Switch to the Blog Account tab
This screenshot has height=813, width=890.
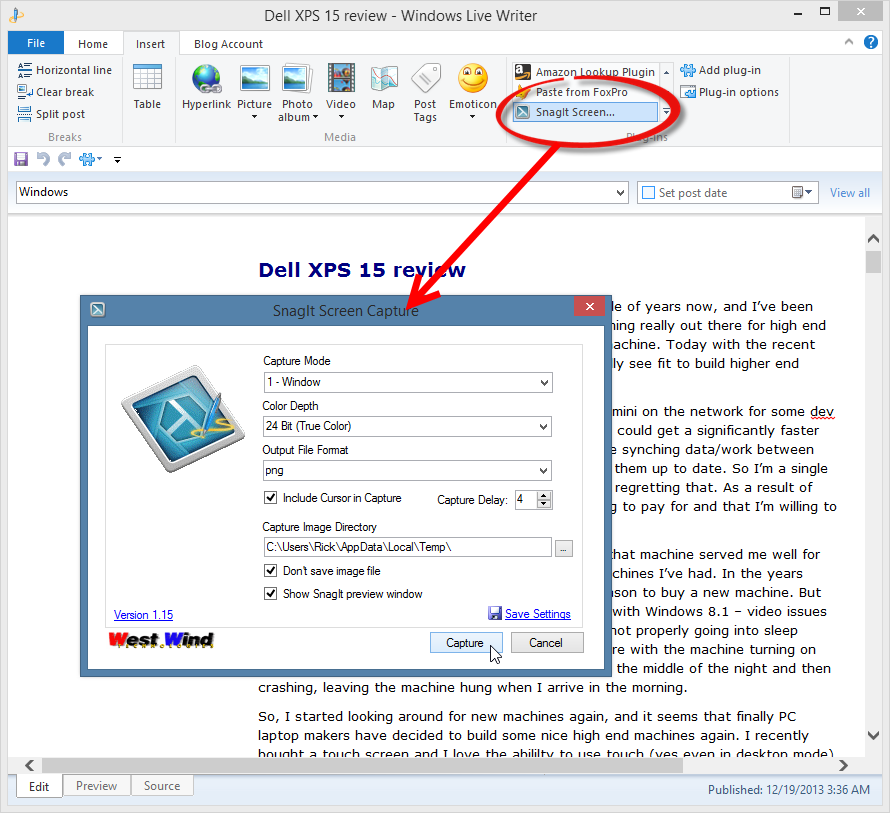pyautogui.click(x=228, y=44)
